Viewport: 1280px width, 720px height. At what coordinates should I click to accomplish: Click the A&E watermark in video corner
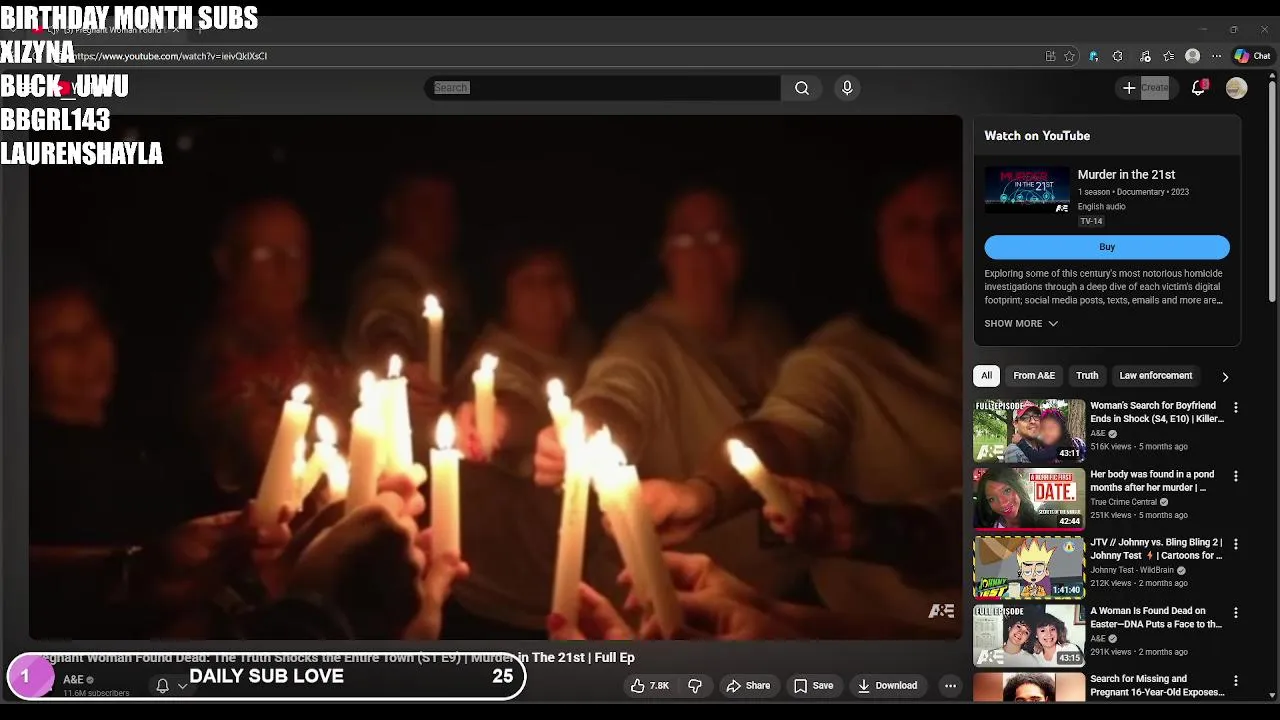(941, 611)
